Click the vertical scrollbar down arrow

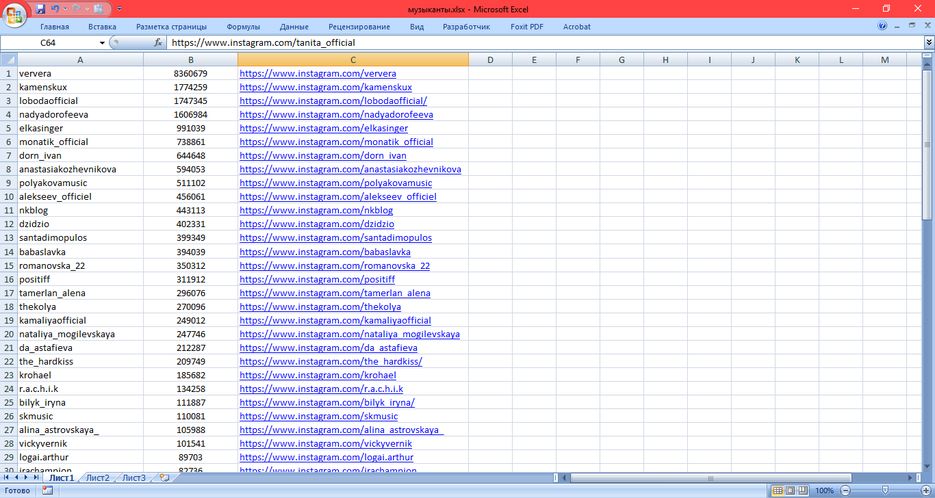click(928, 467)
